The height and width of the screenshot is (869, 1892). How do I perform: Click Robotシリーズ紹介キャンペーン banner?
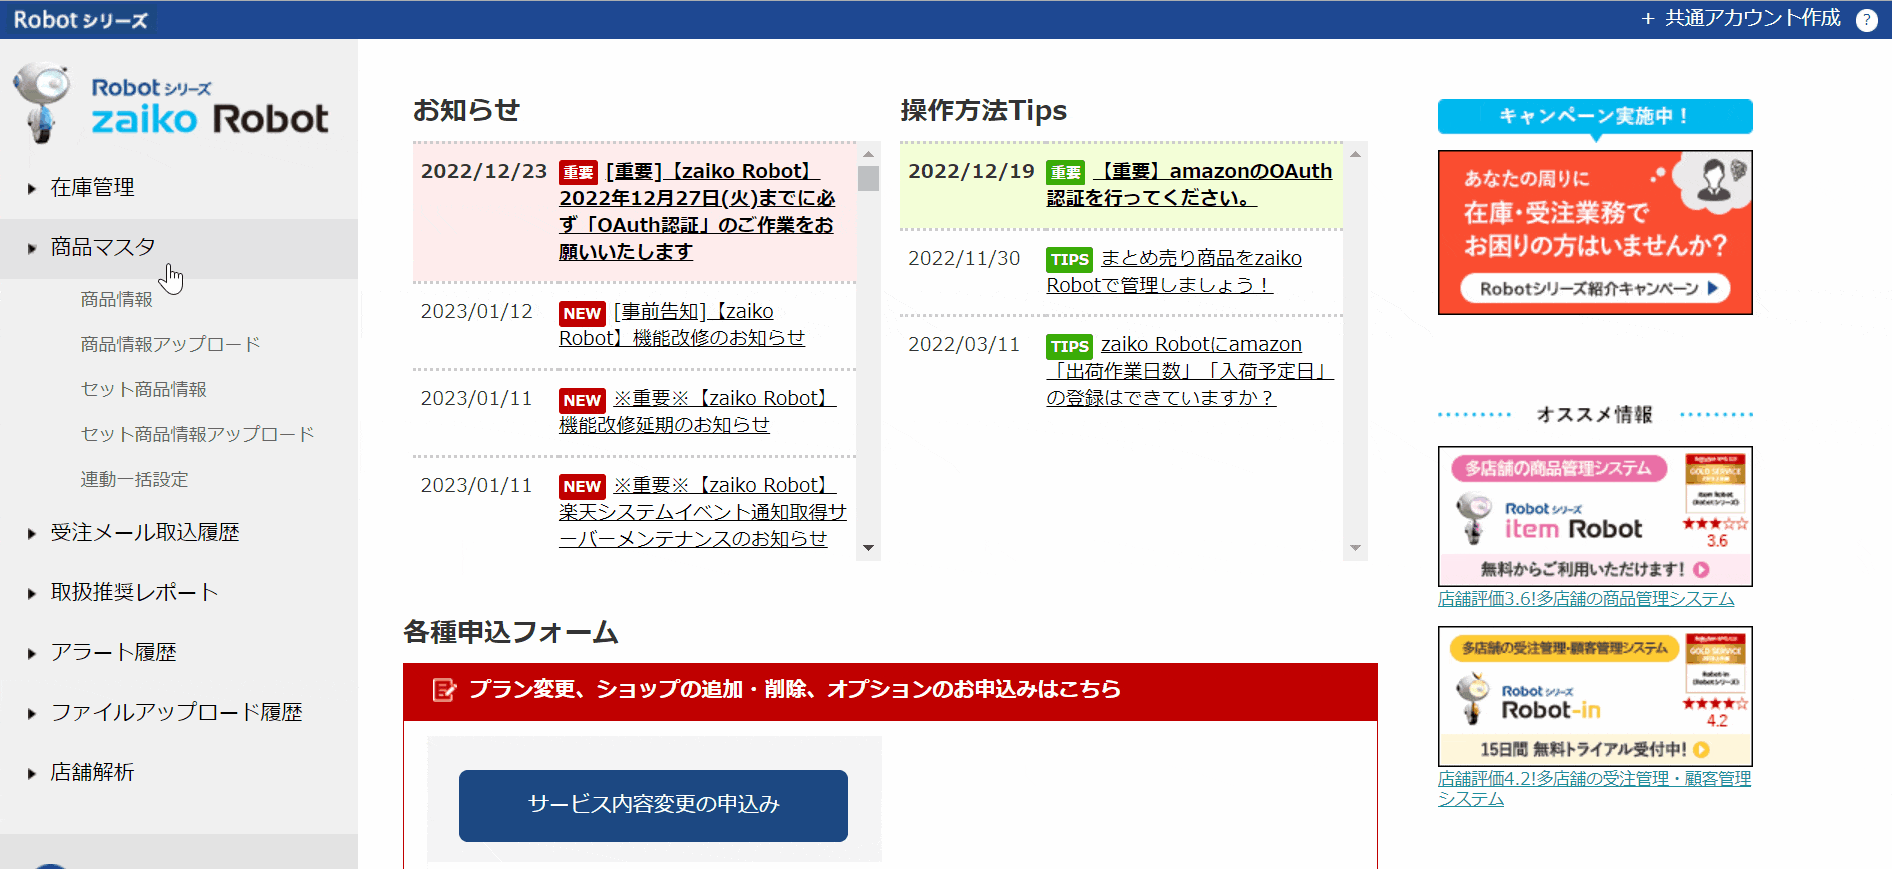point(1595,232)
